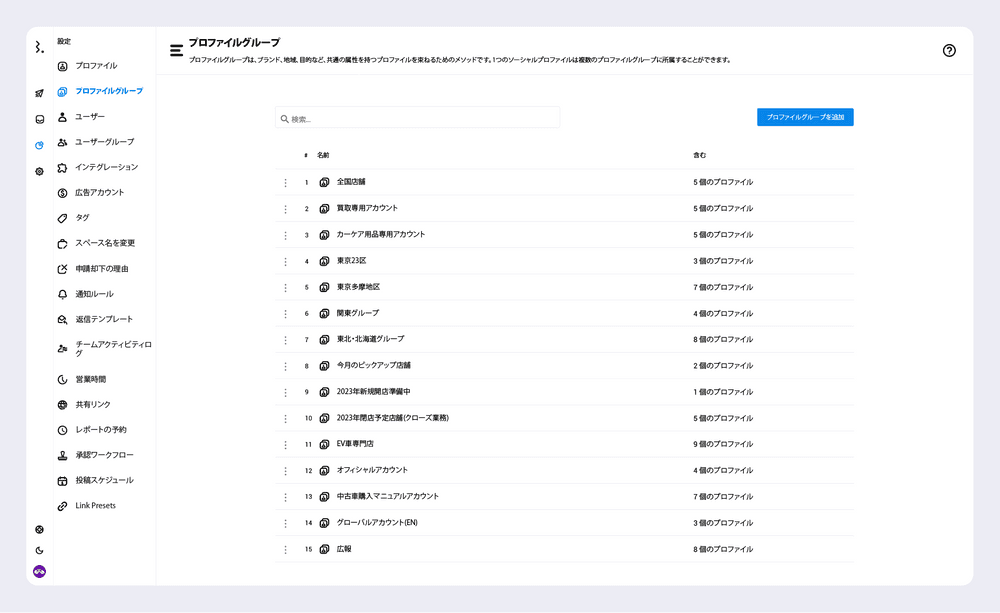Open the three-dot menu for EV車専門店

(x=285, y=444)
